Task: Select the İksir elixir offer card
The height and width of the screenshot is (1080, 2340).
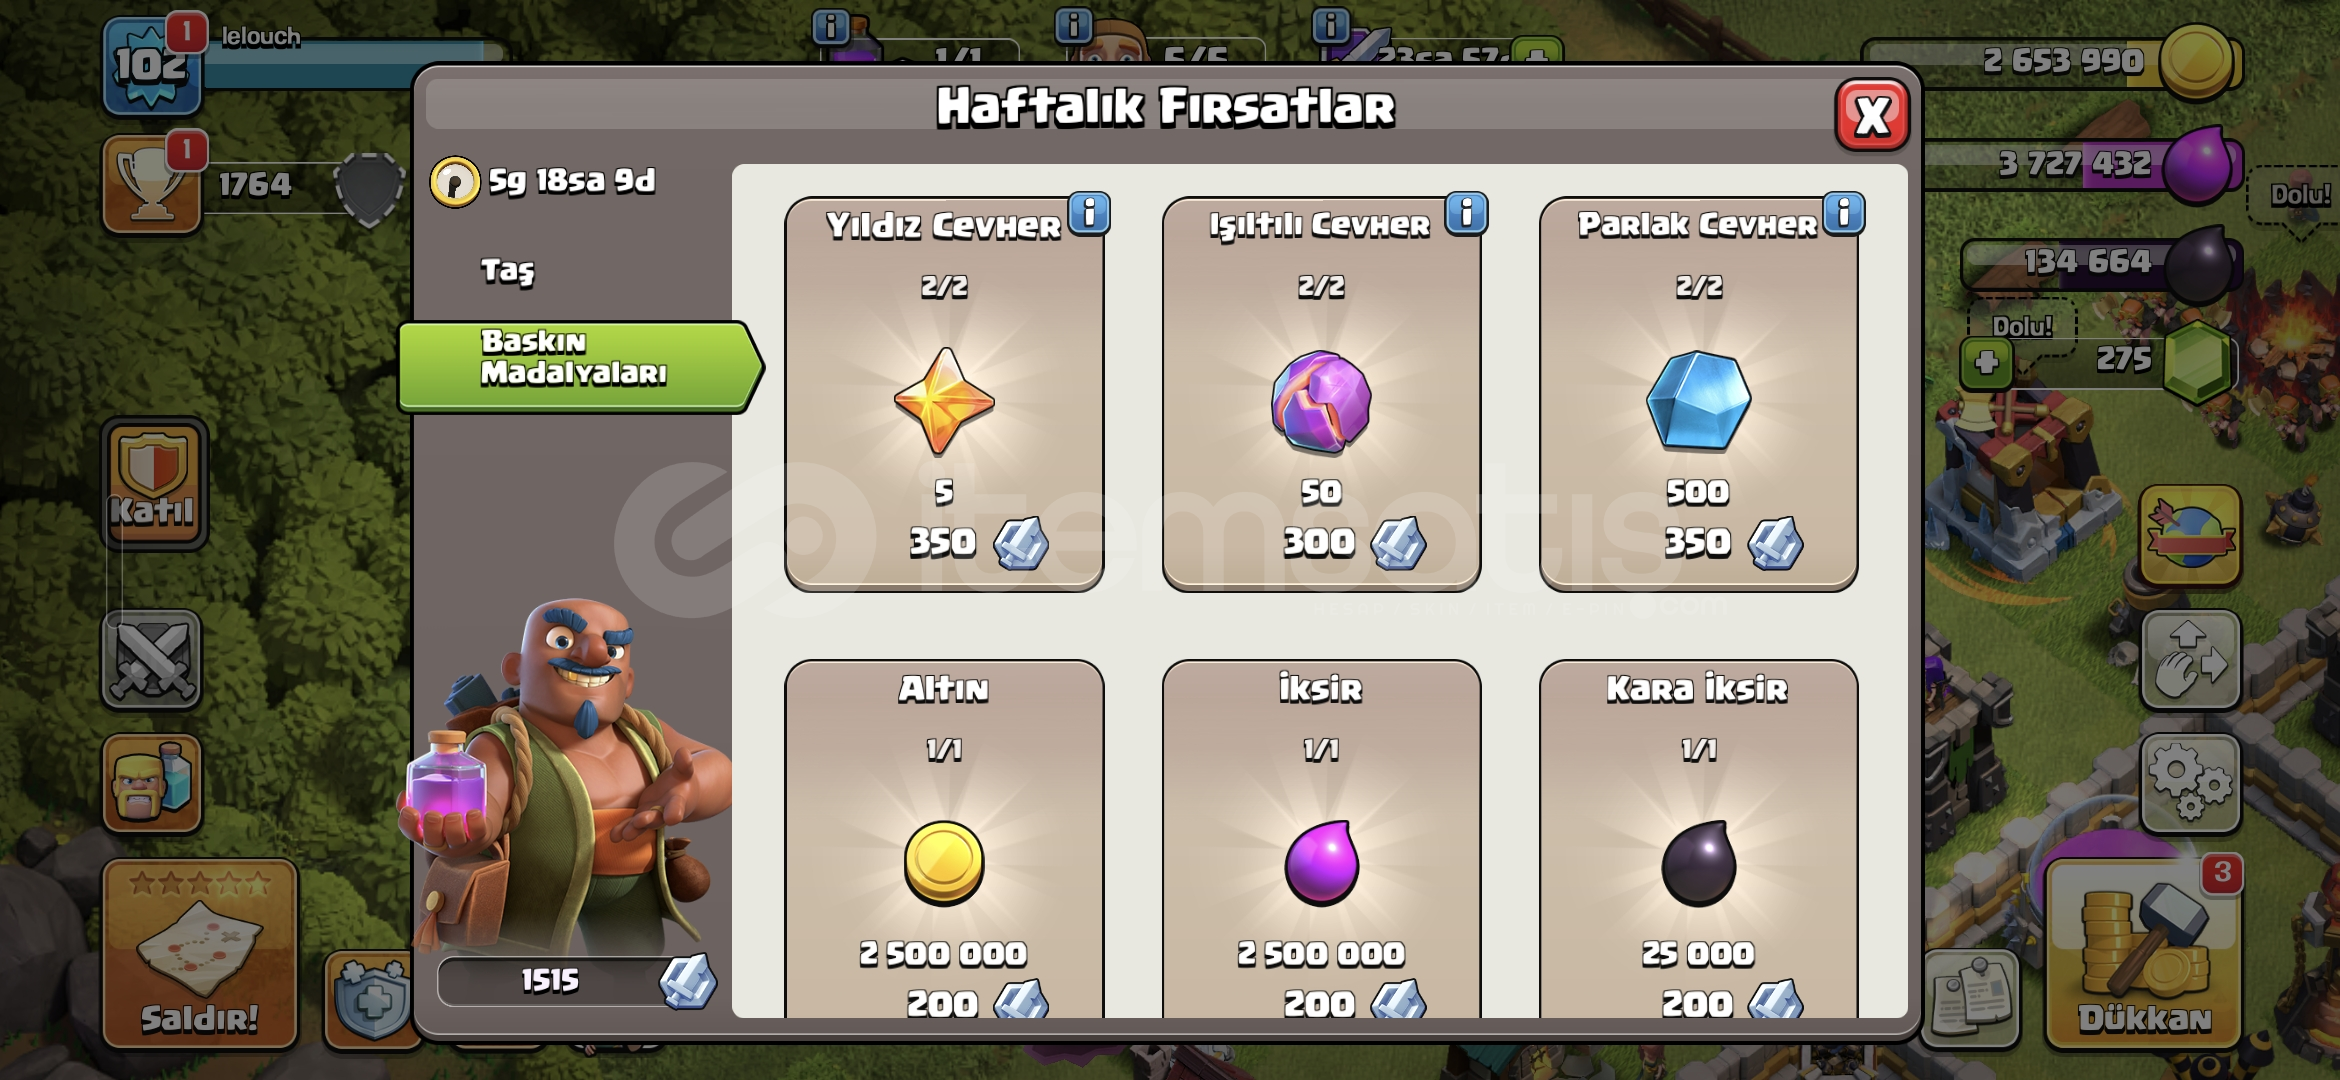Action: click(1321, 840)
